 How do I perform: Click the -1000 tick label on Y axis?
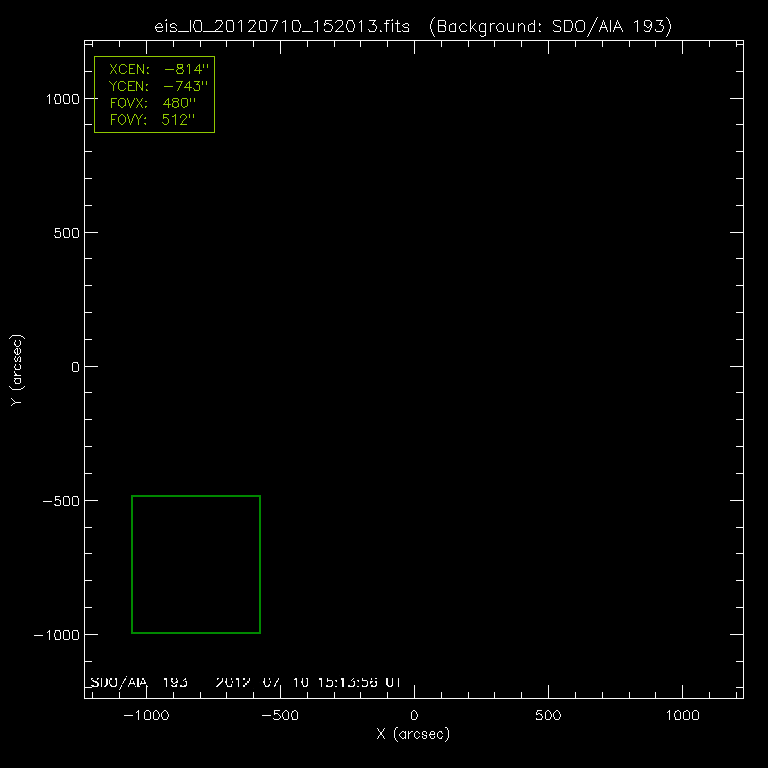54,635
